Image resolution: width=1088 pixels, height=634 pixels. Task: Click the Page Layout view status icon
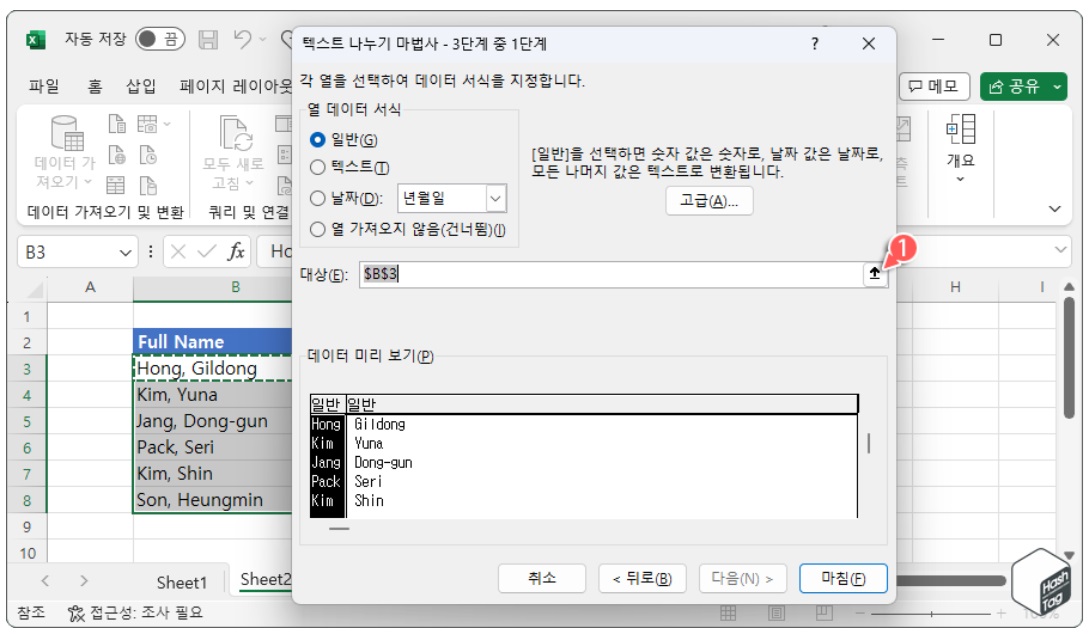point(776,612)
